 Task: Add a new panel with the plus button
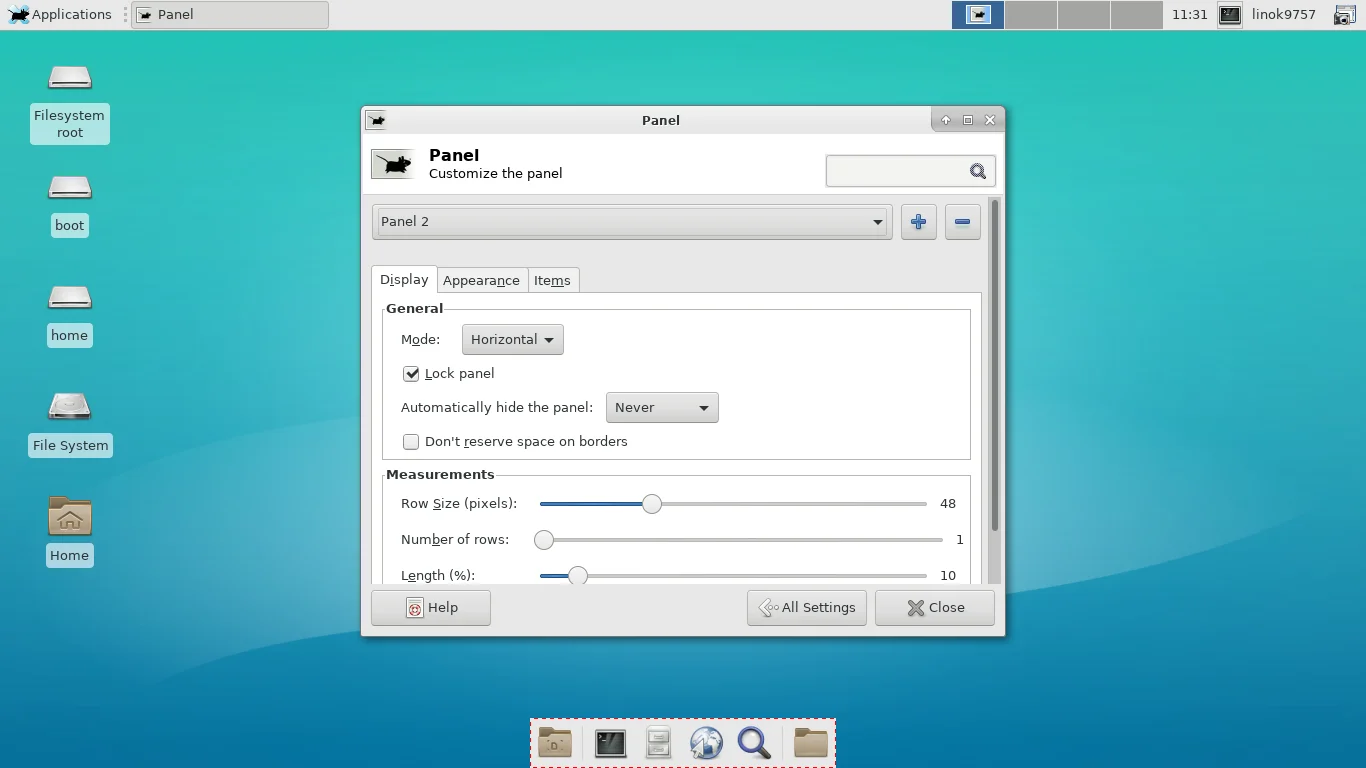[x=919, y=222]
